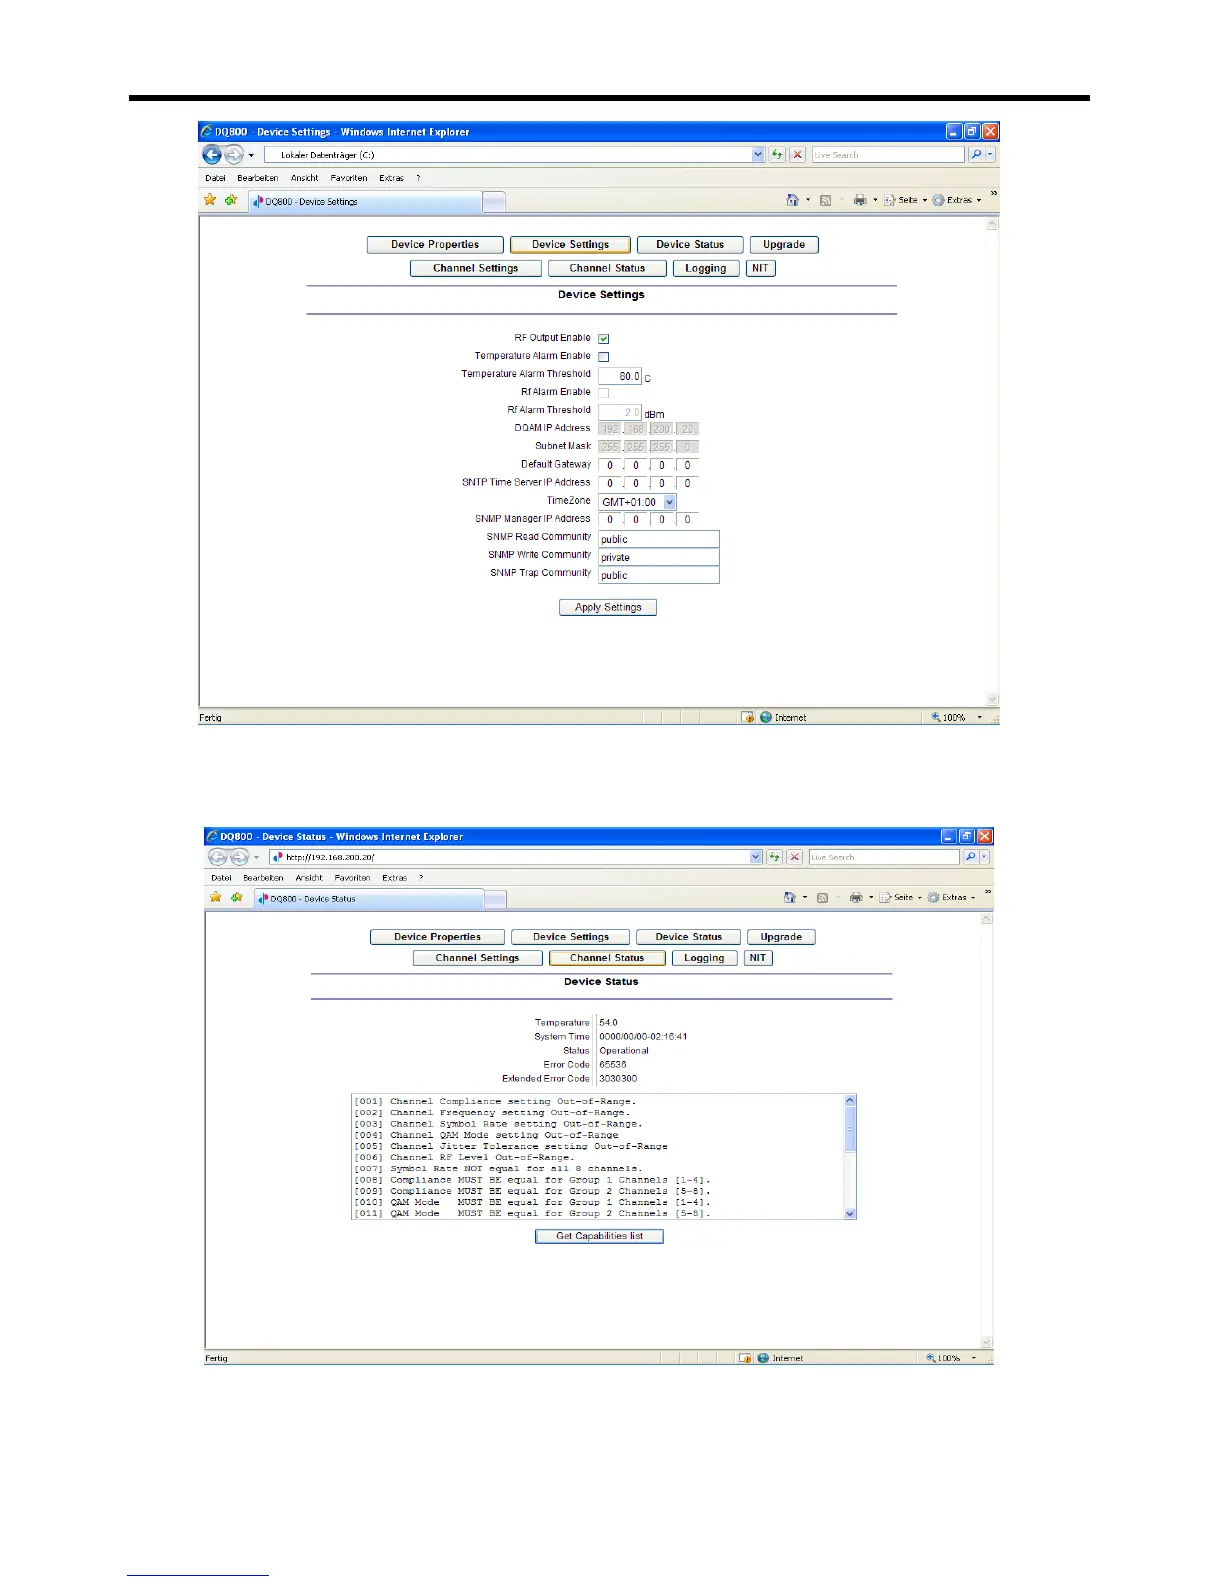Click Live Search box in Device Settings window
The width and height of the screenshot is (1224, 1584).
887,155
